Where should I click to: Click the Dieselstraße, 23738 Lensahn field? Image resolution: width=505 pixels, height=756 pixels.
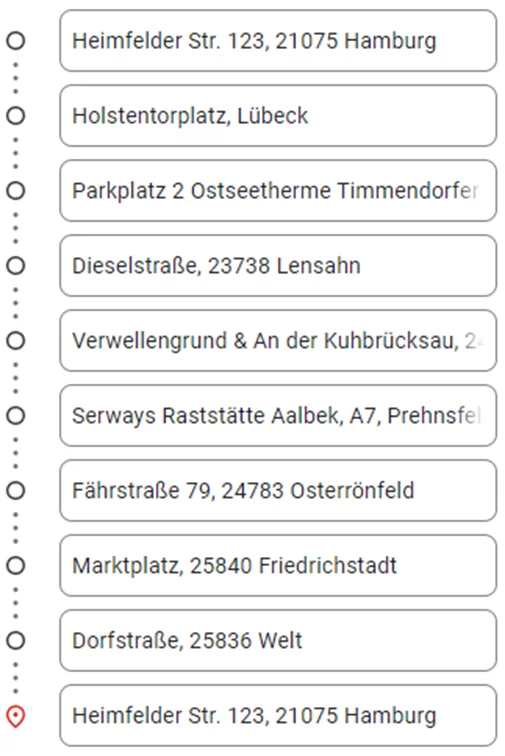(278, 266)
